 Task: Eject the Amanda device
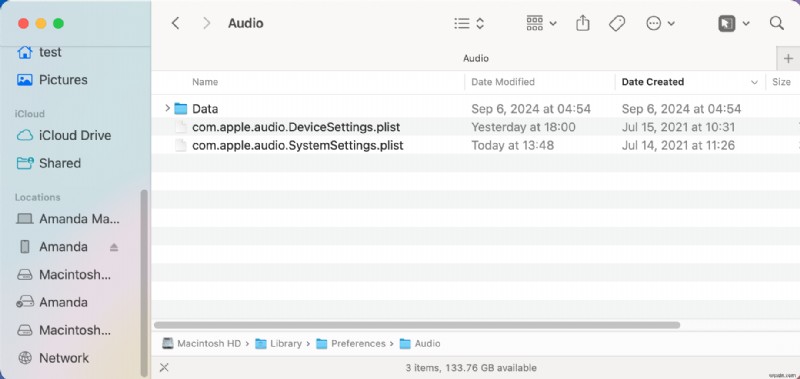click(x=114, y=247)
